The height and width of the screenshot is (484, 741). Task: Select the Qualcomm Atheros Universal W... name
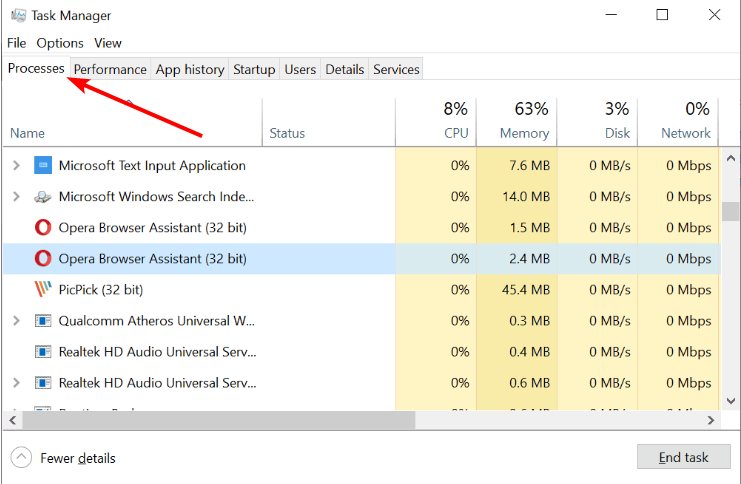click(156, 321)
